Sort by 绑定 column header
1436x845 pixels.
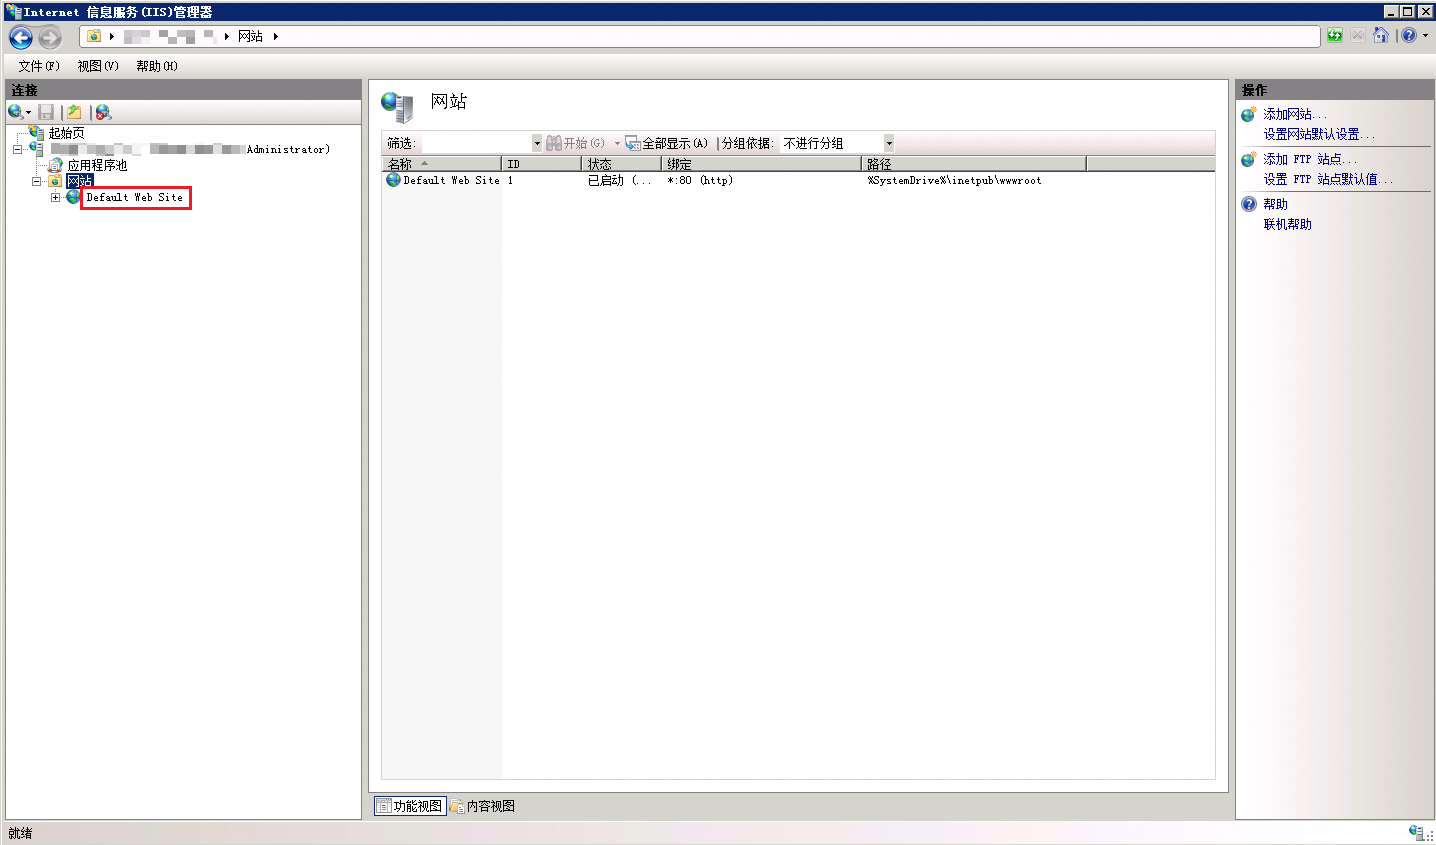coord(762,164)
